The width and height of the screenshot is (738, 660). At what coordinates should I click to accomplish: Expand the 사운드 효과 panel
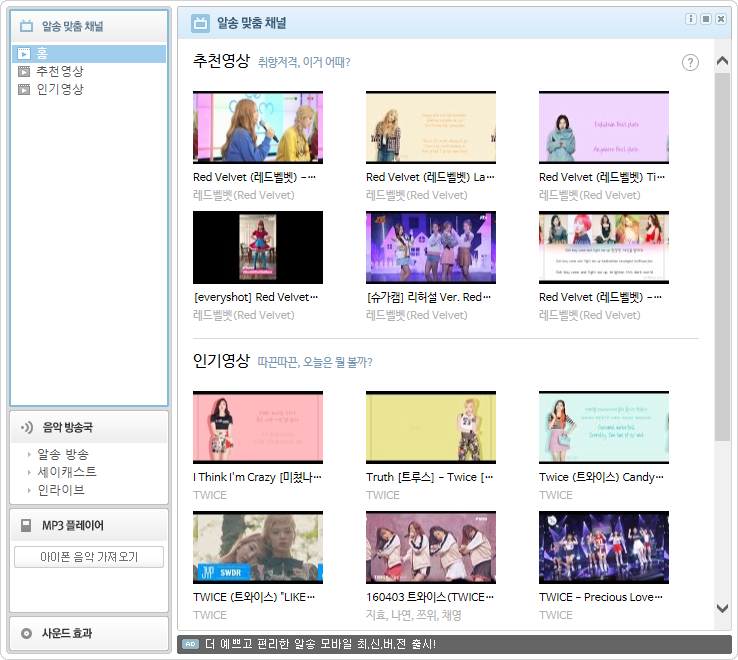[x=89, y=633]
